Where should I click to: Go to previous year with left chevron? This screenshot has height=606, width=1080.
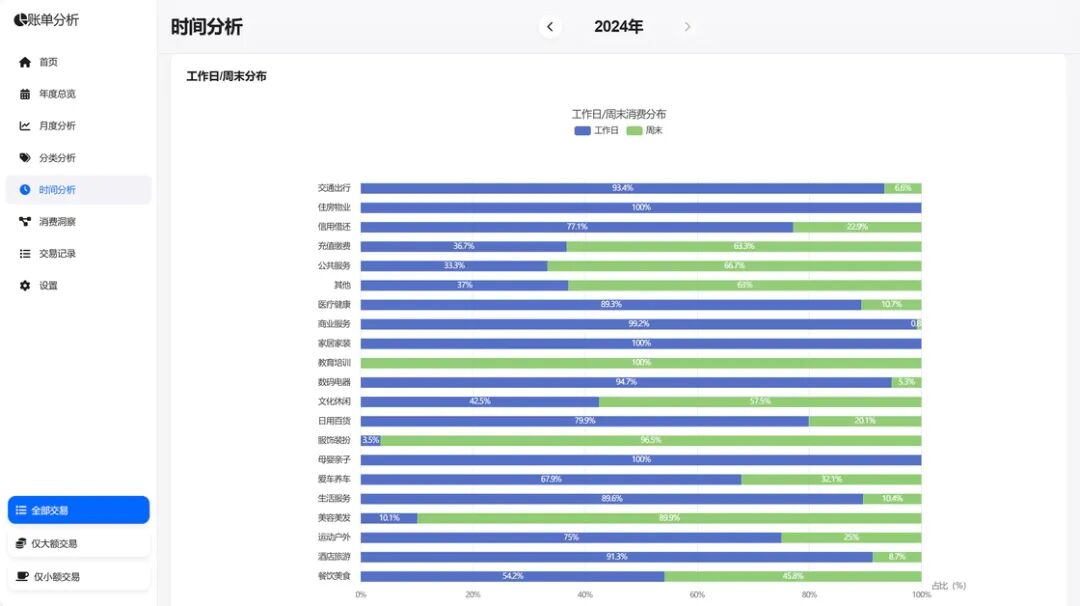coord(550,27)
